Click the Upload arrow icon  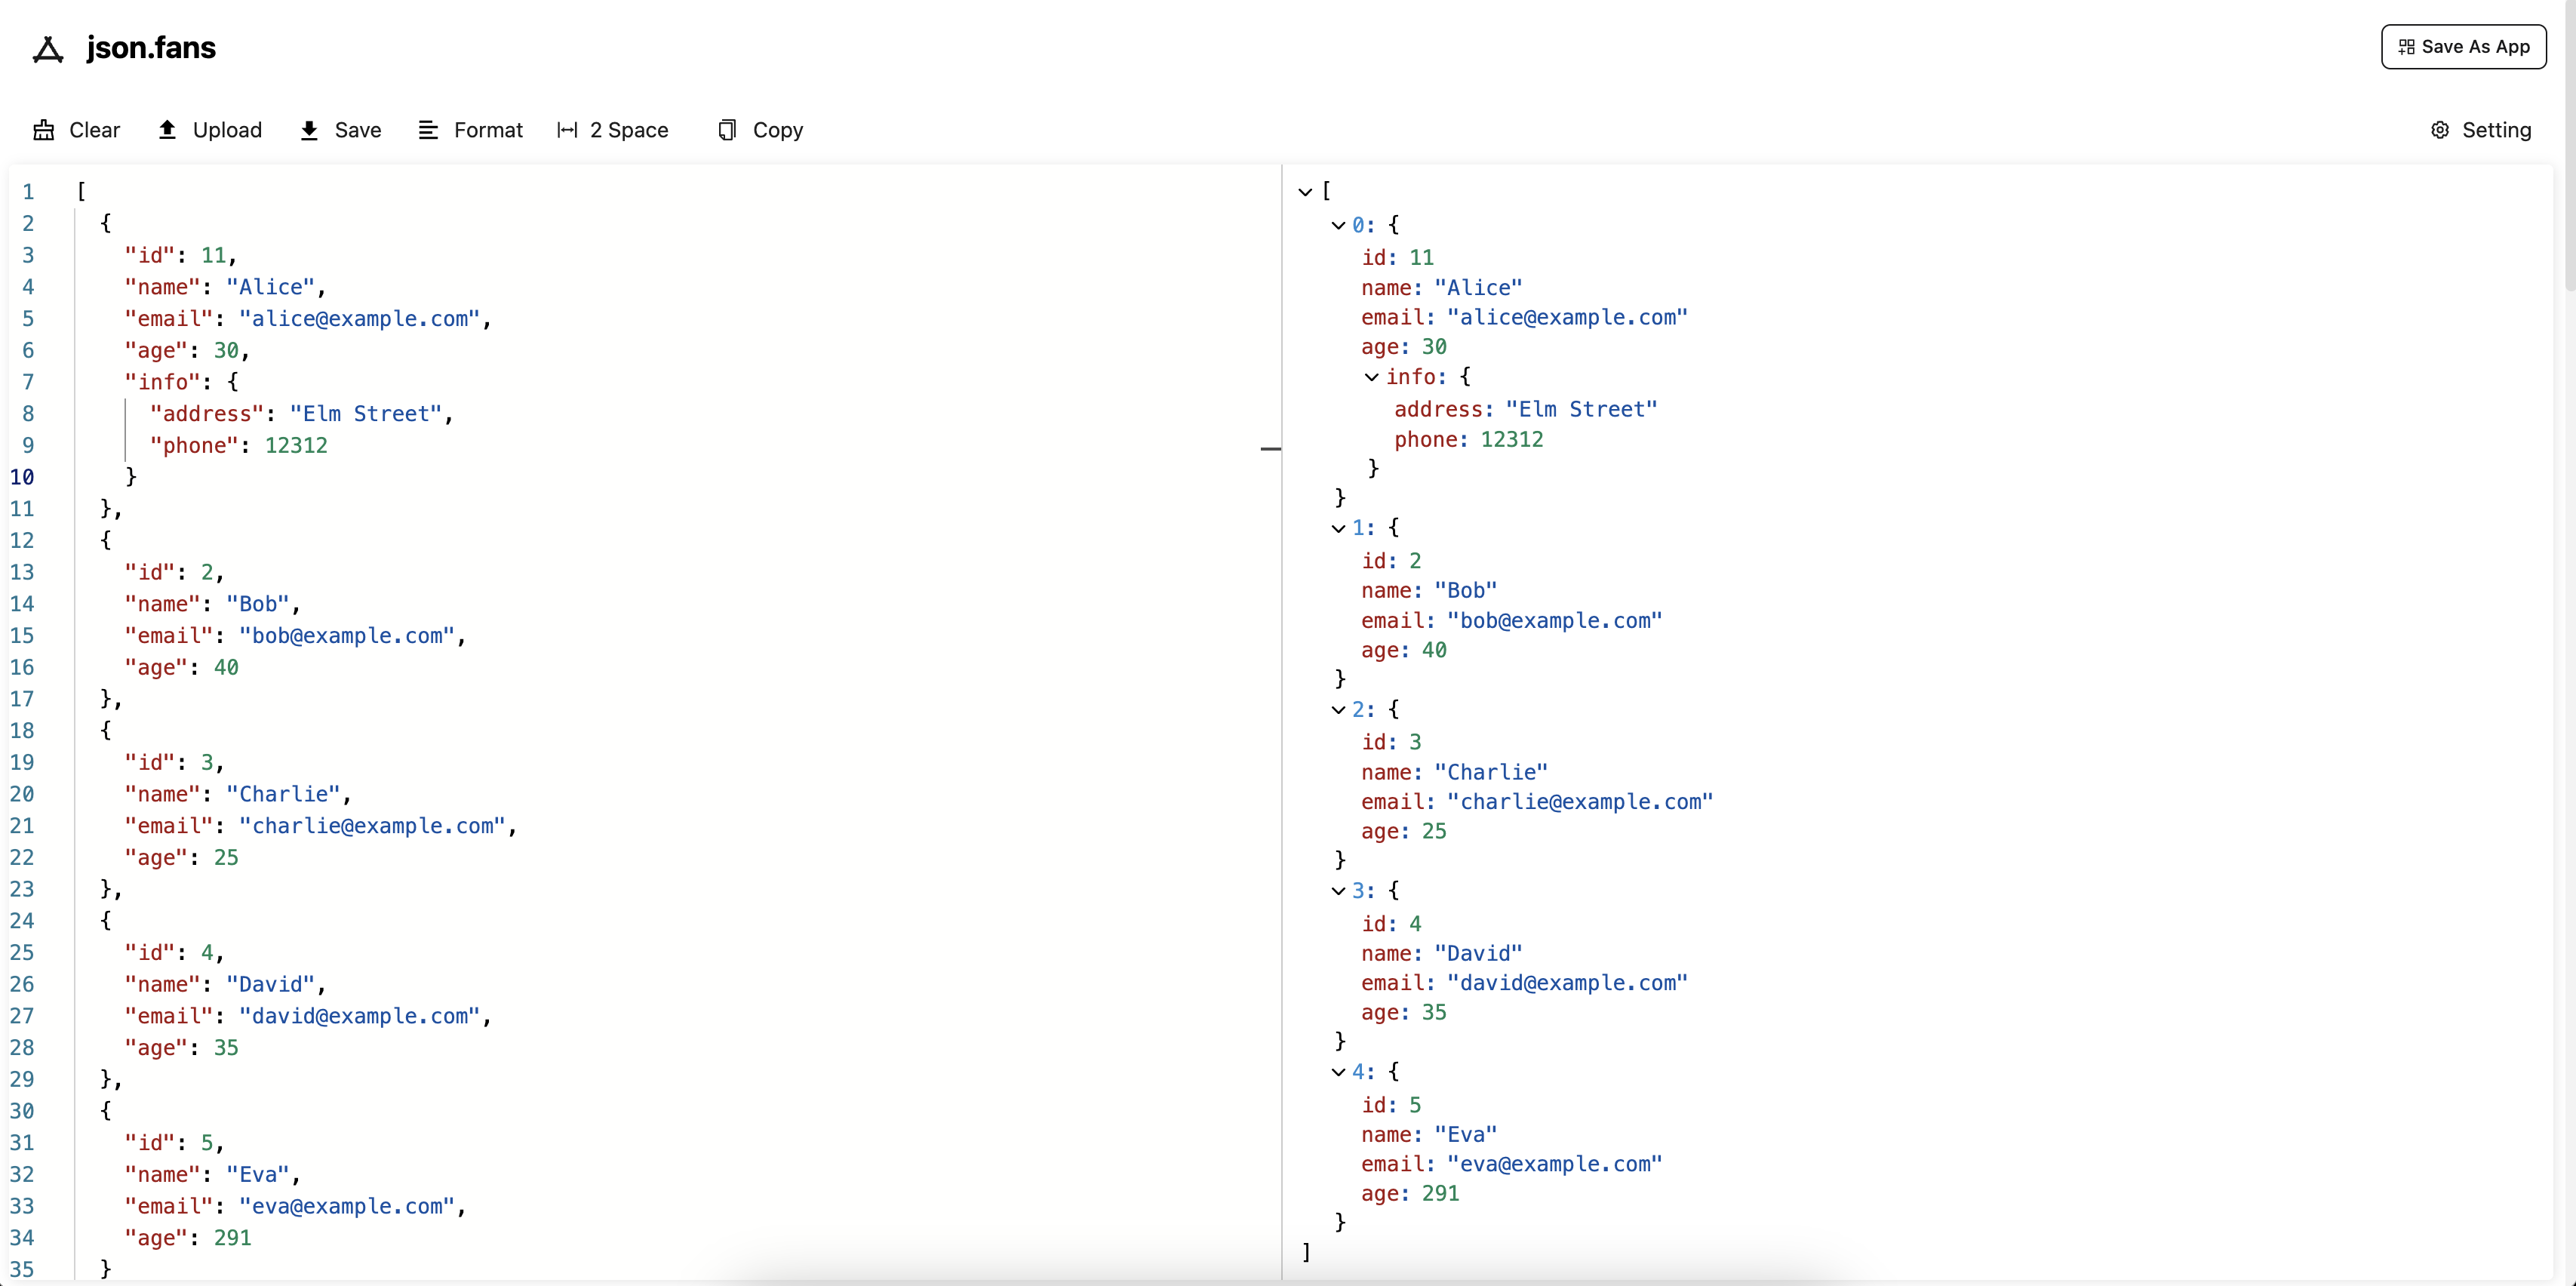click(x=167, y=130)
